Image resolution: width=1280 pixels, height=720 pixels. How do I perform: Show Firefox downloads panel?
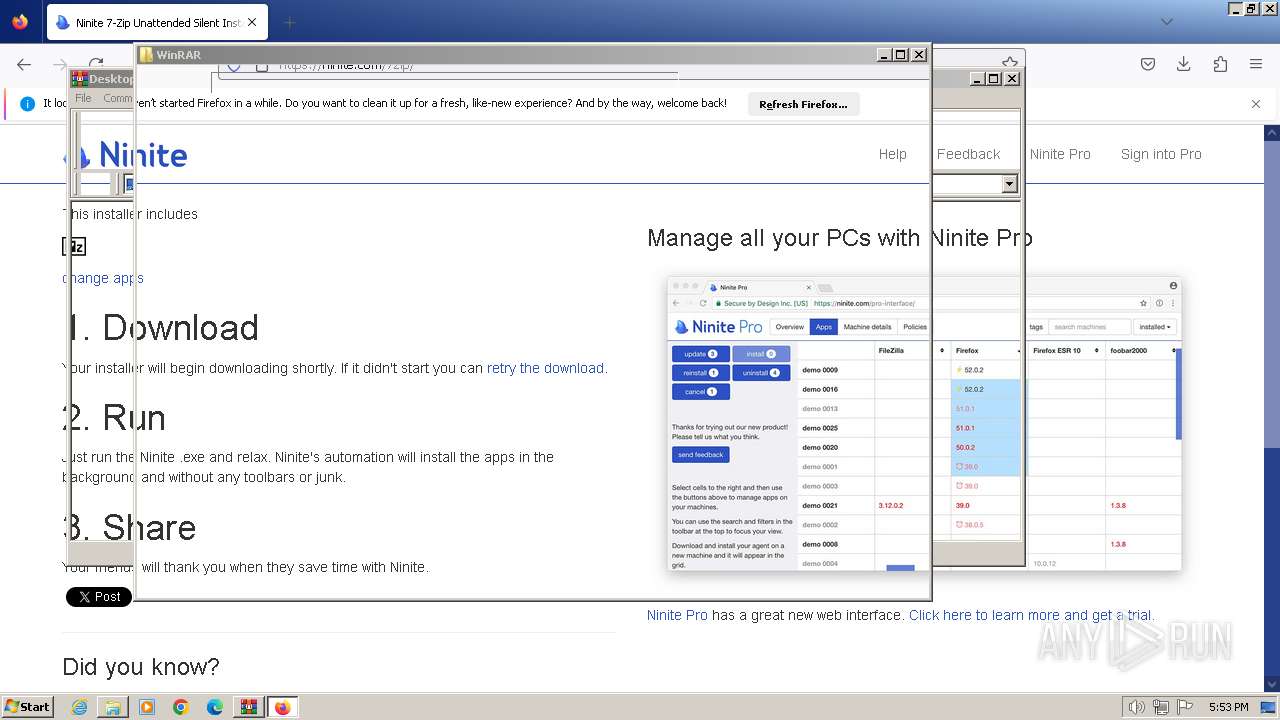(1184, 64)
